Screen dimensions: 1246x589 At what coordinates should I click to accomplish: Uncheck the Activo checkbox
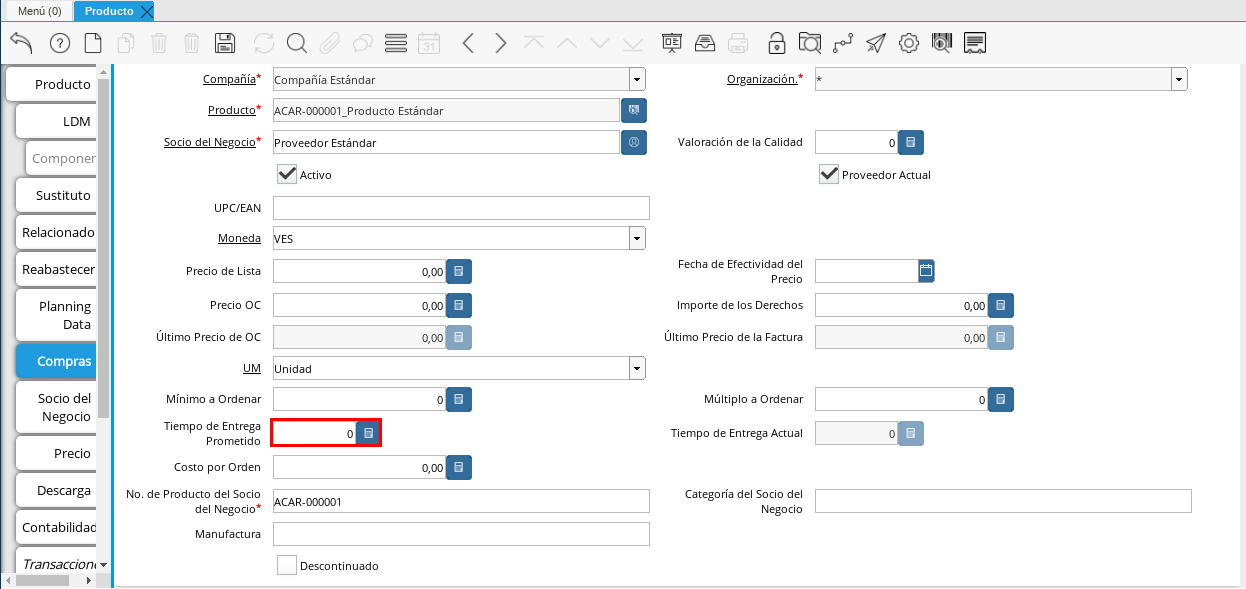coord(287,175)
